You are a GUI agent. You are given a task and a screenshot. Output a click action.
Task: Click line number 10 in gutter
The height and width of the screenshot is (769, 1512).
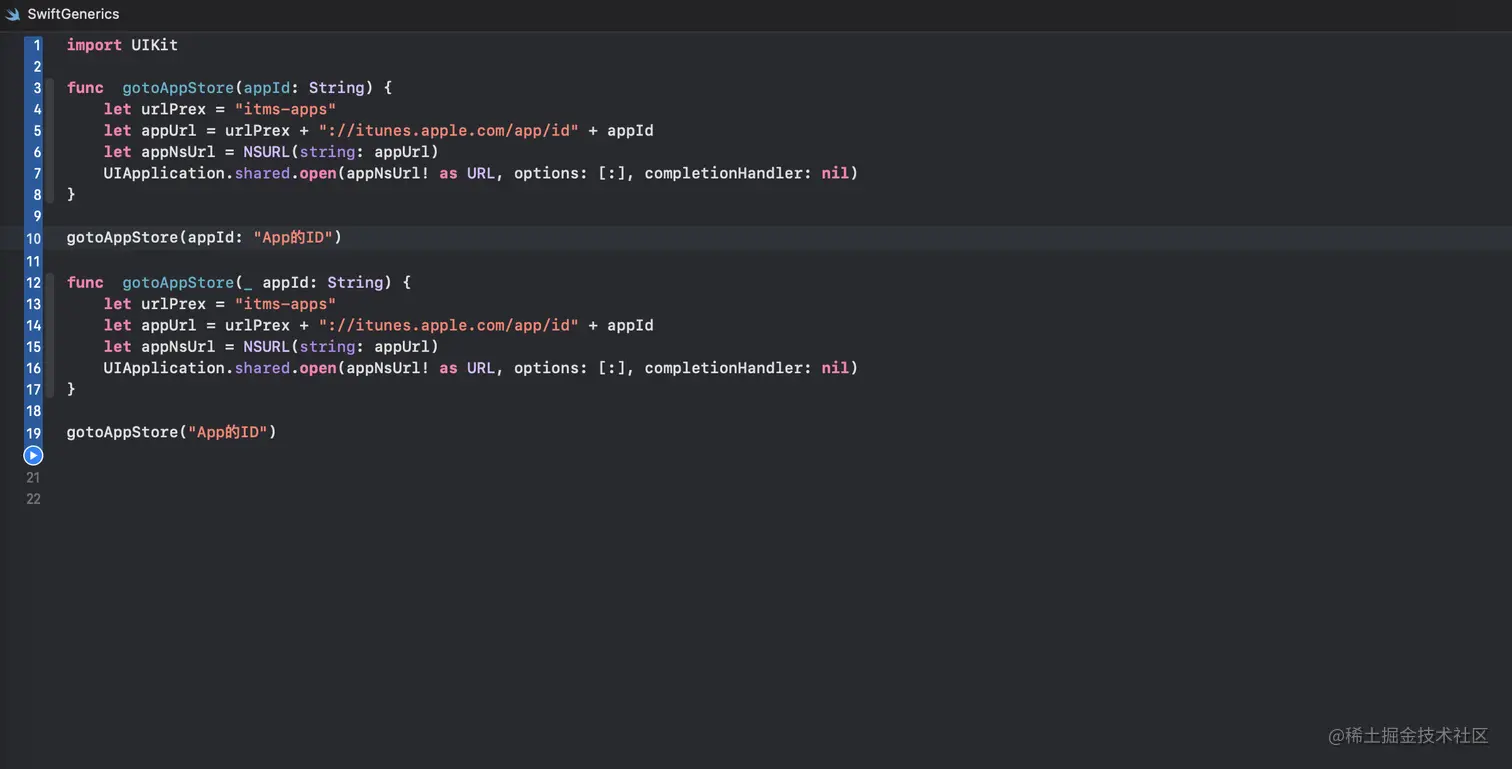34,238
